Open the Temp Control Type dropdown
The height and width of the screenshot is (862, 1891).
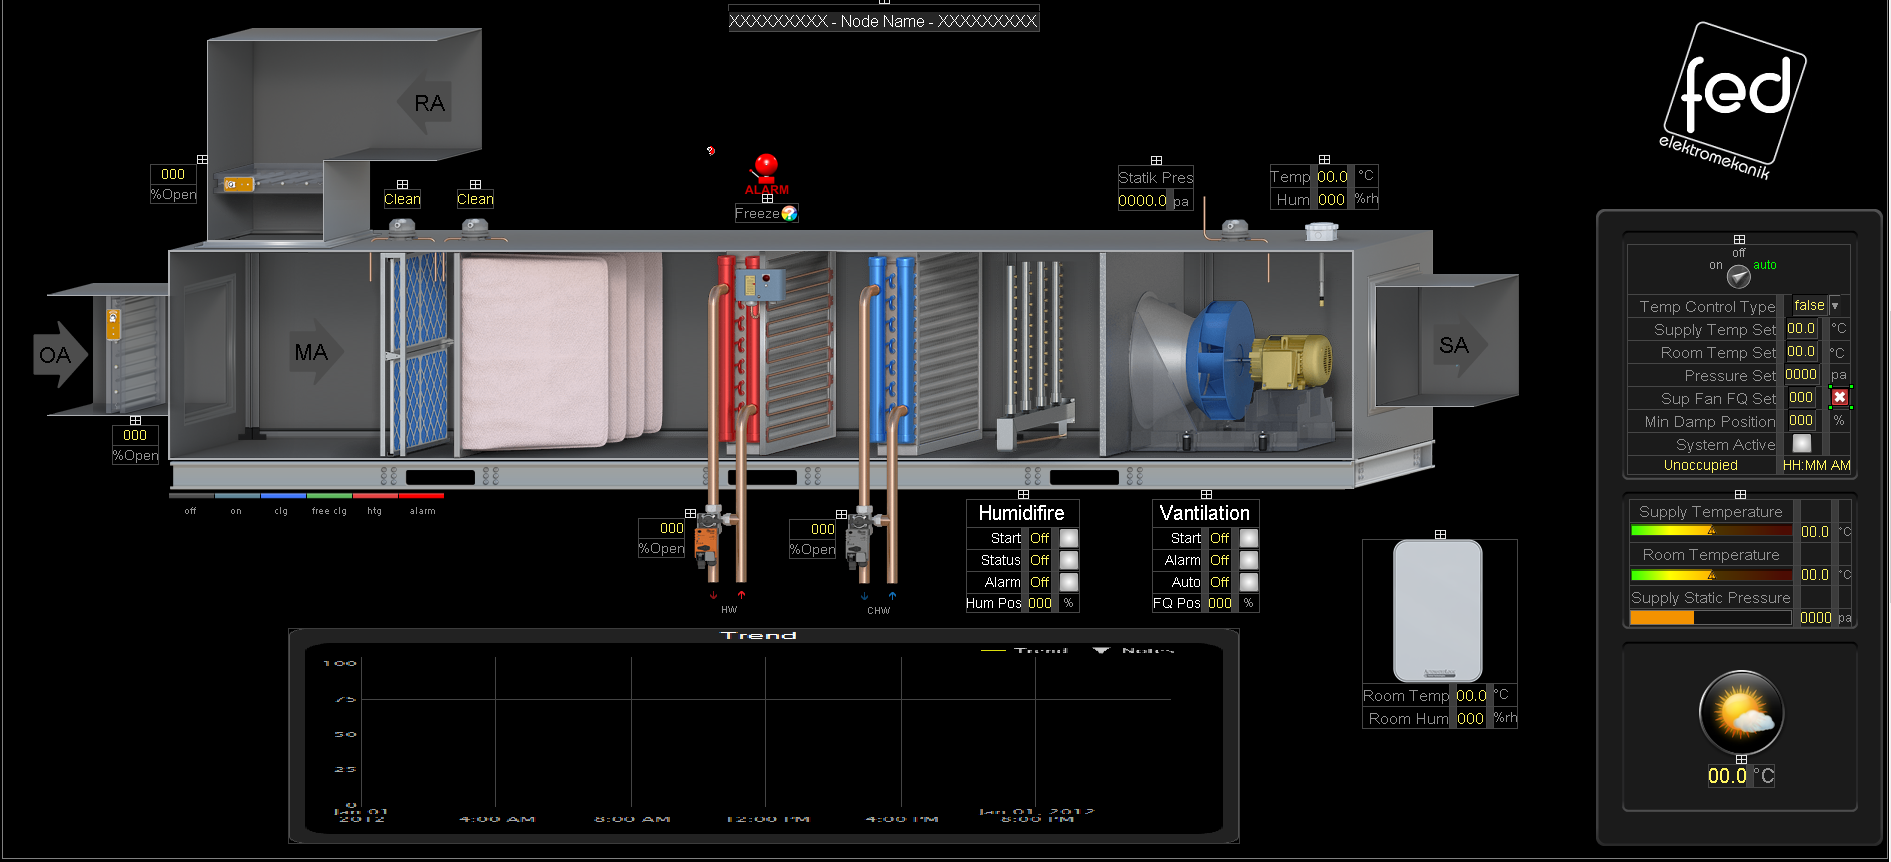pyautogui.click(x=1835, y=306)
